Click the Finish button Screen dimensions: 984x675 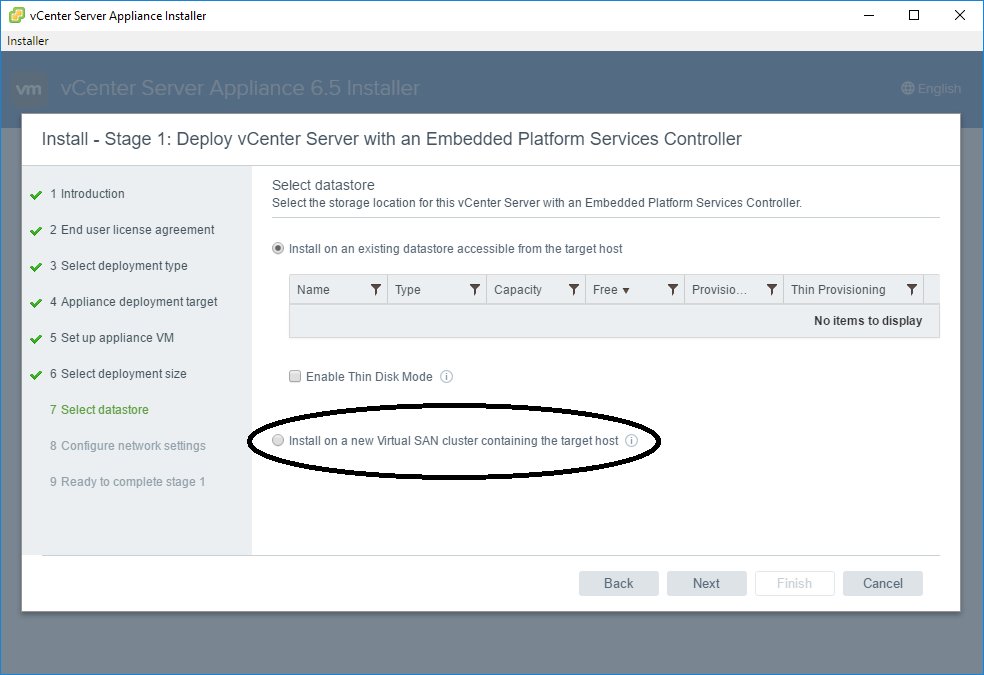794,583
